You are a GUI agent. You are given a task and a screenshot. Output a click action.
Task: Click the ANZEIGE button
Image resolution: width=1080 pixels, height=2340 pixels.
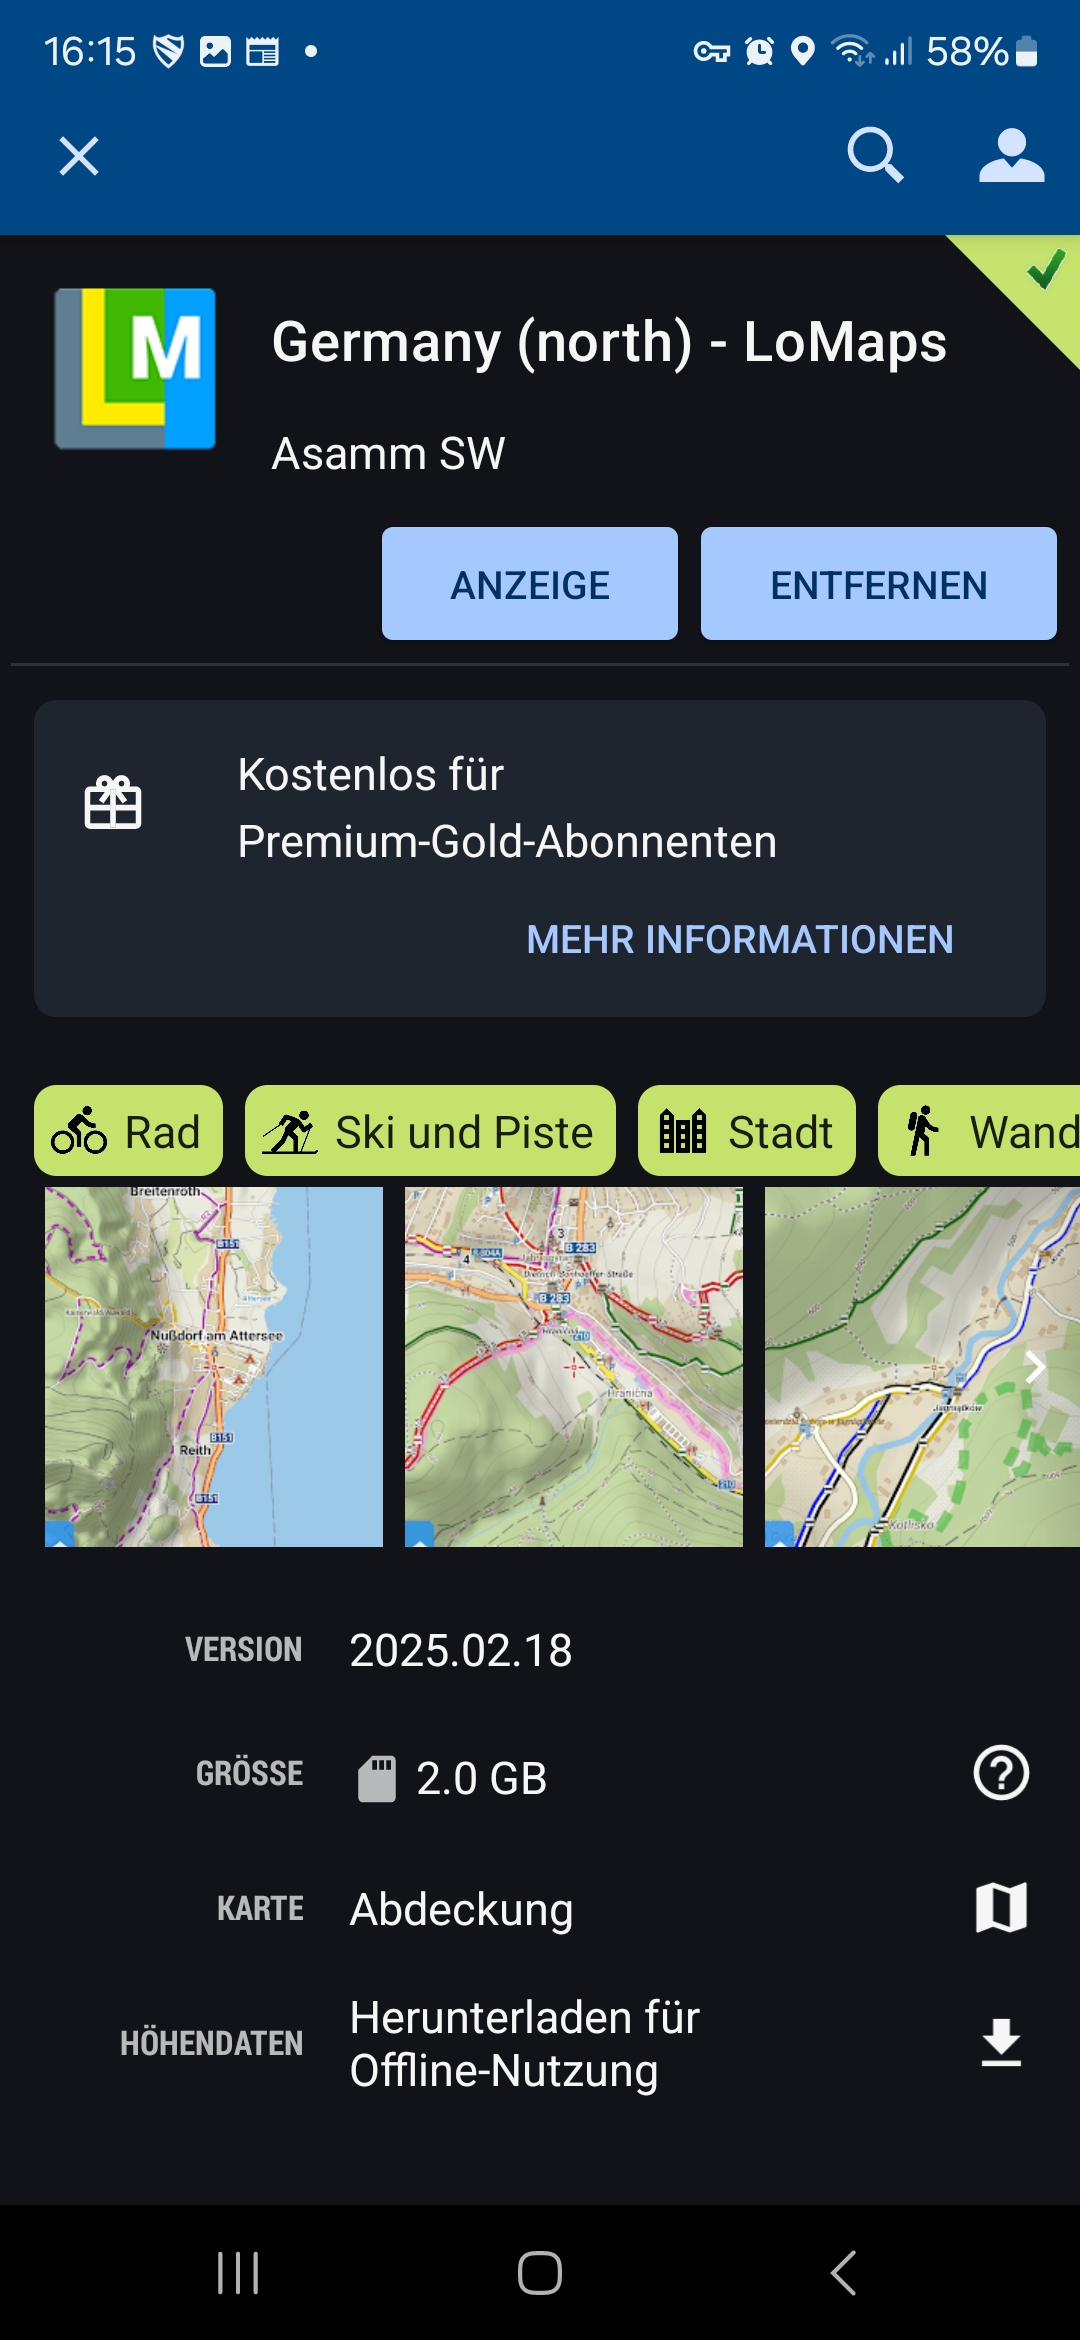pyautogui.click(x=530, y=584)
